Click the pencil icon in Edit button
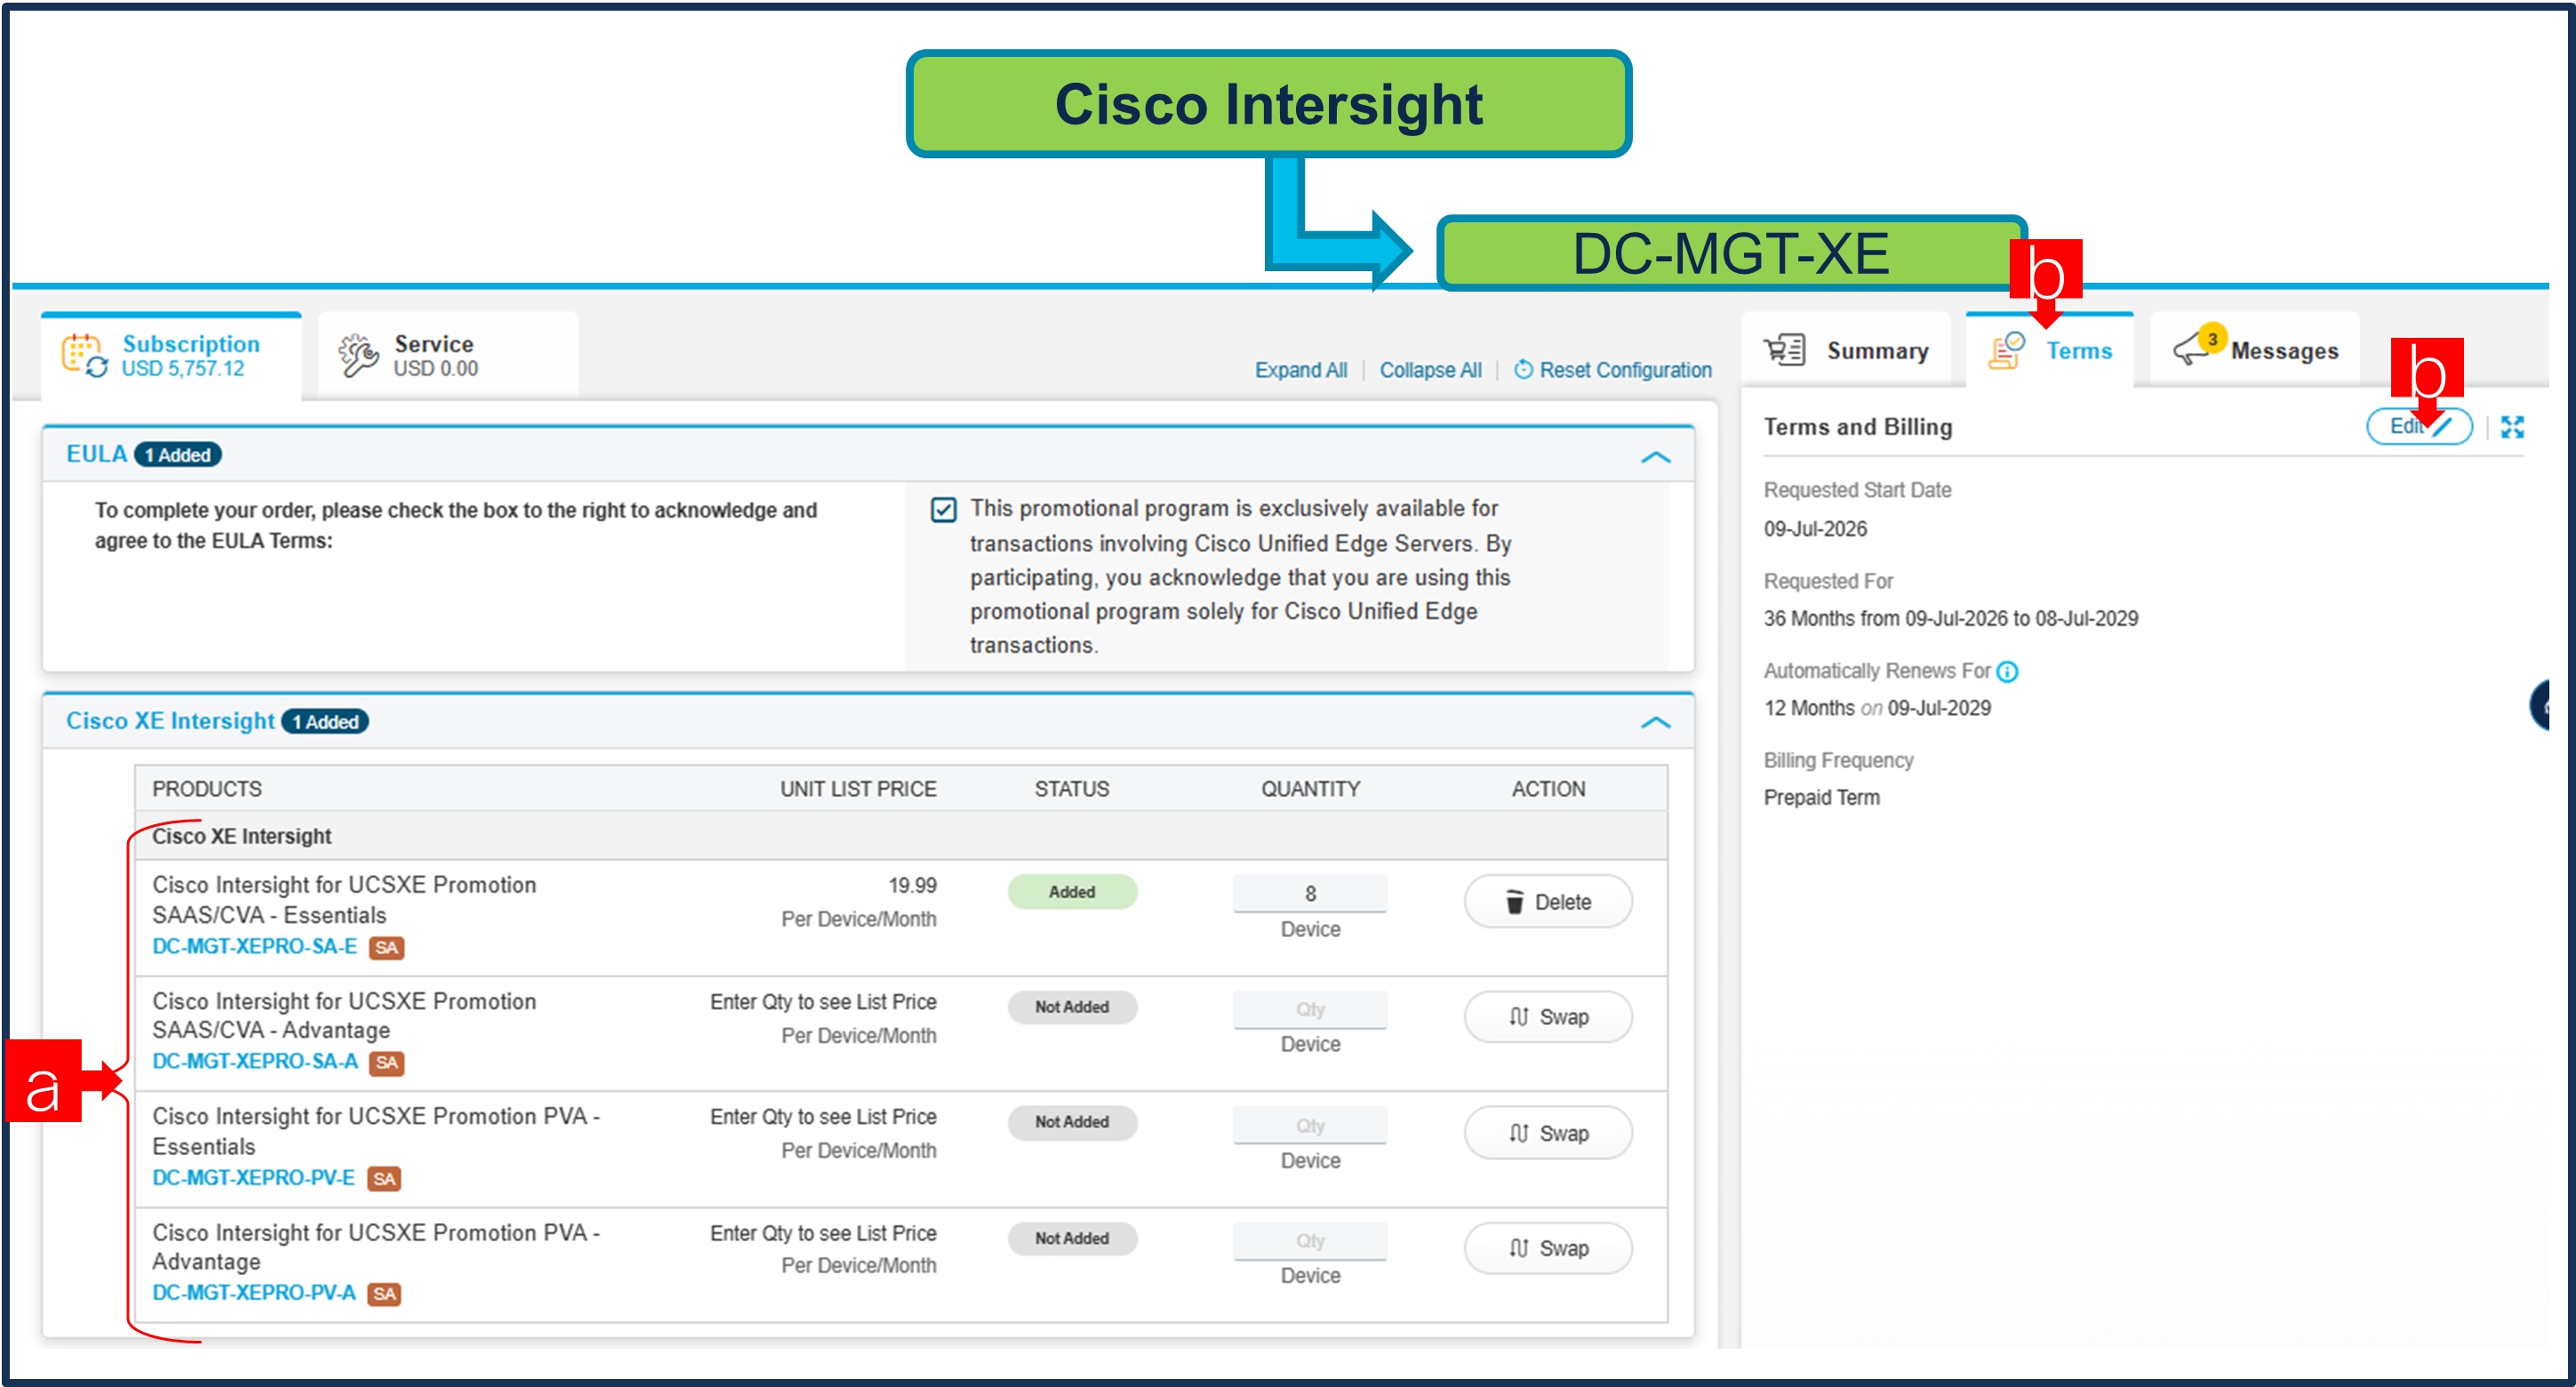 [x=2443, y=426]
